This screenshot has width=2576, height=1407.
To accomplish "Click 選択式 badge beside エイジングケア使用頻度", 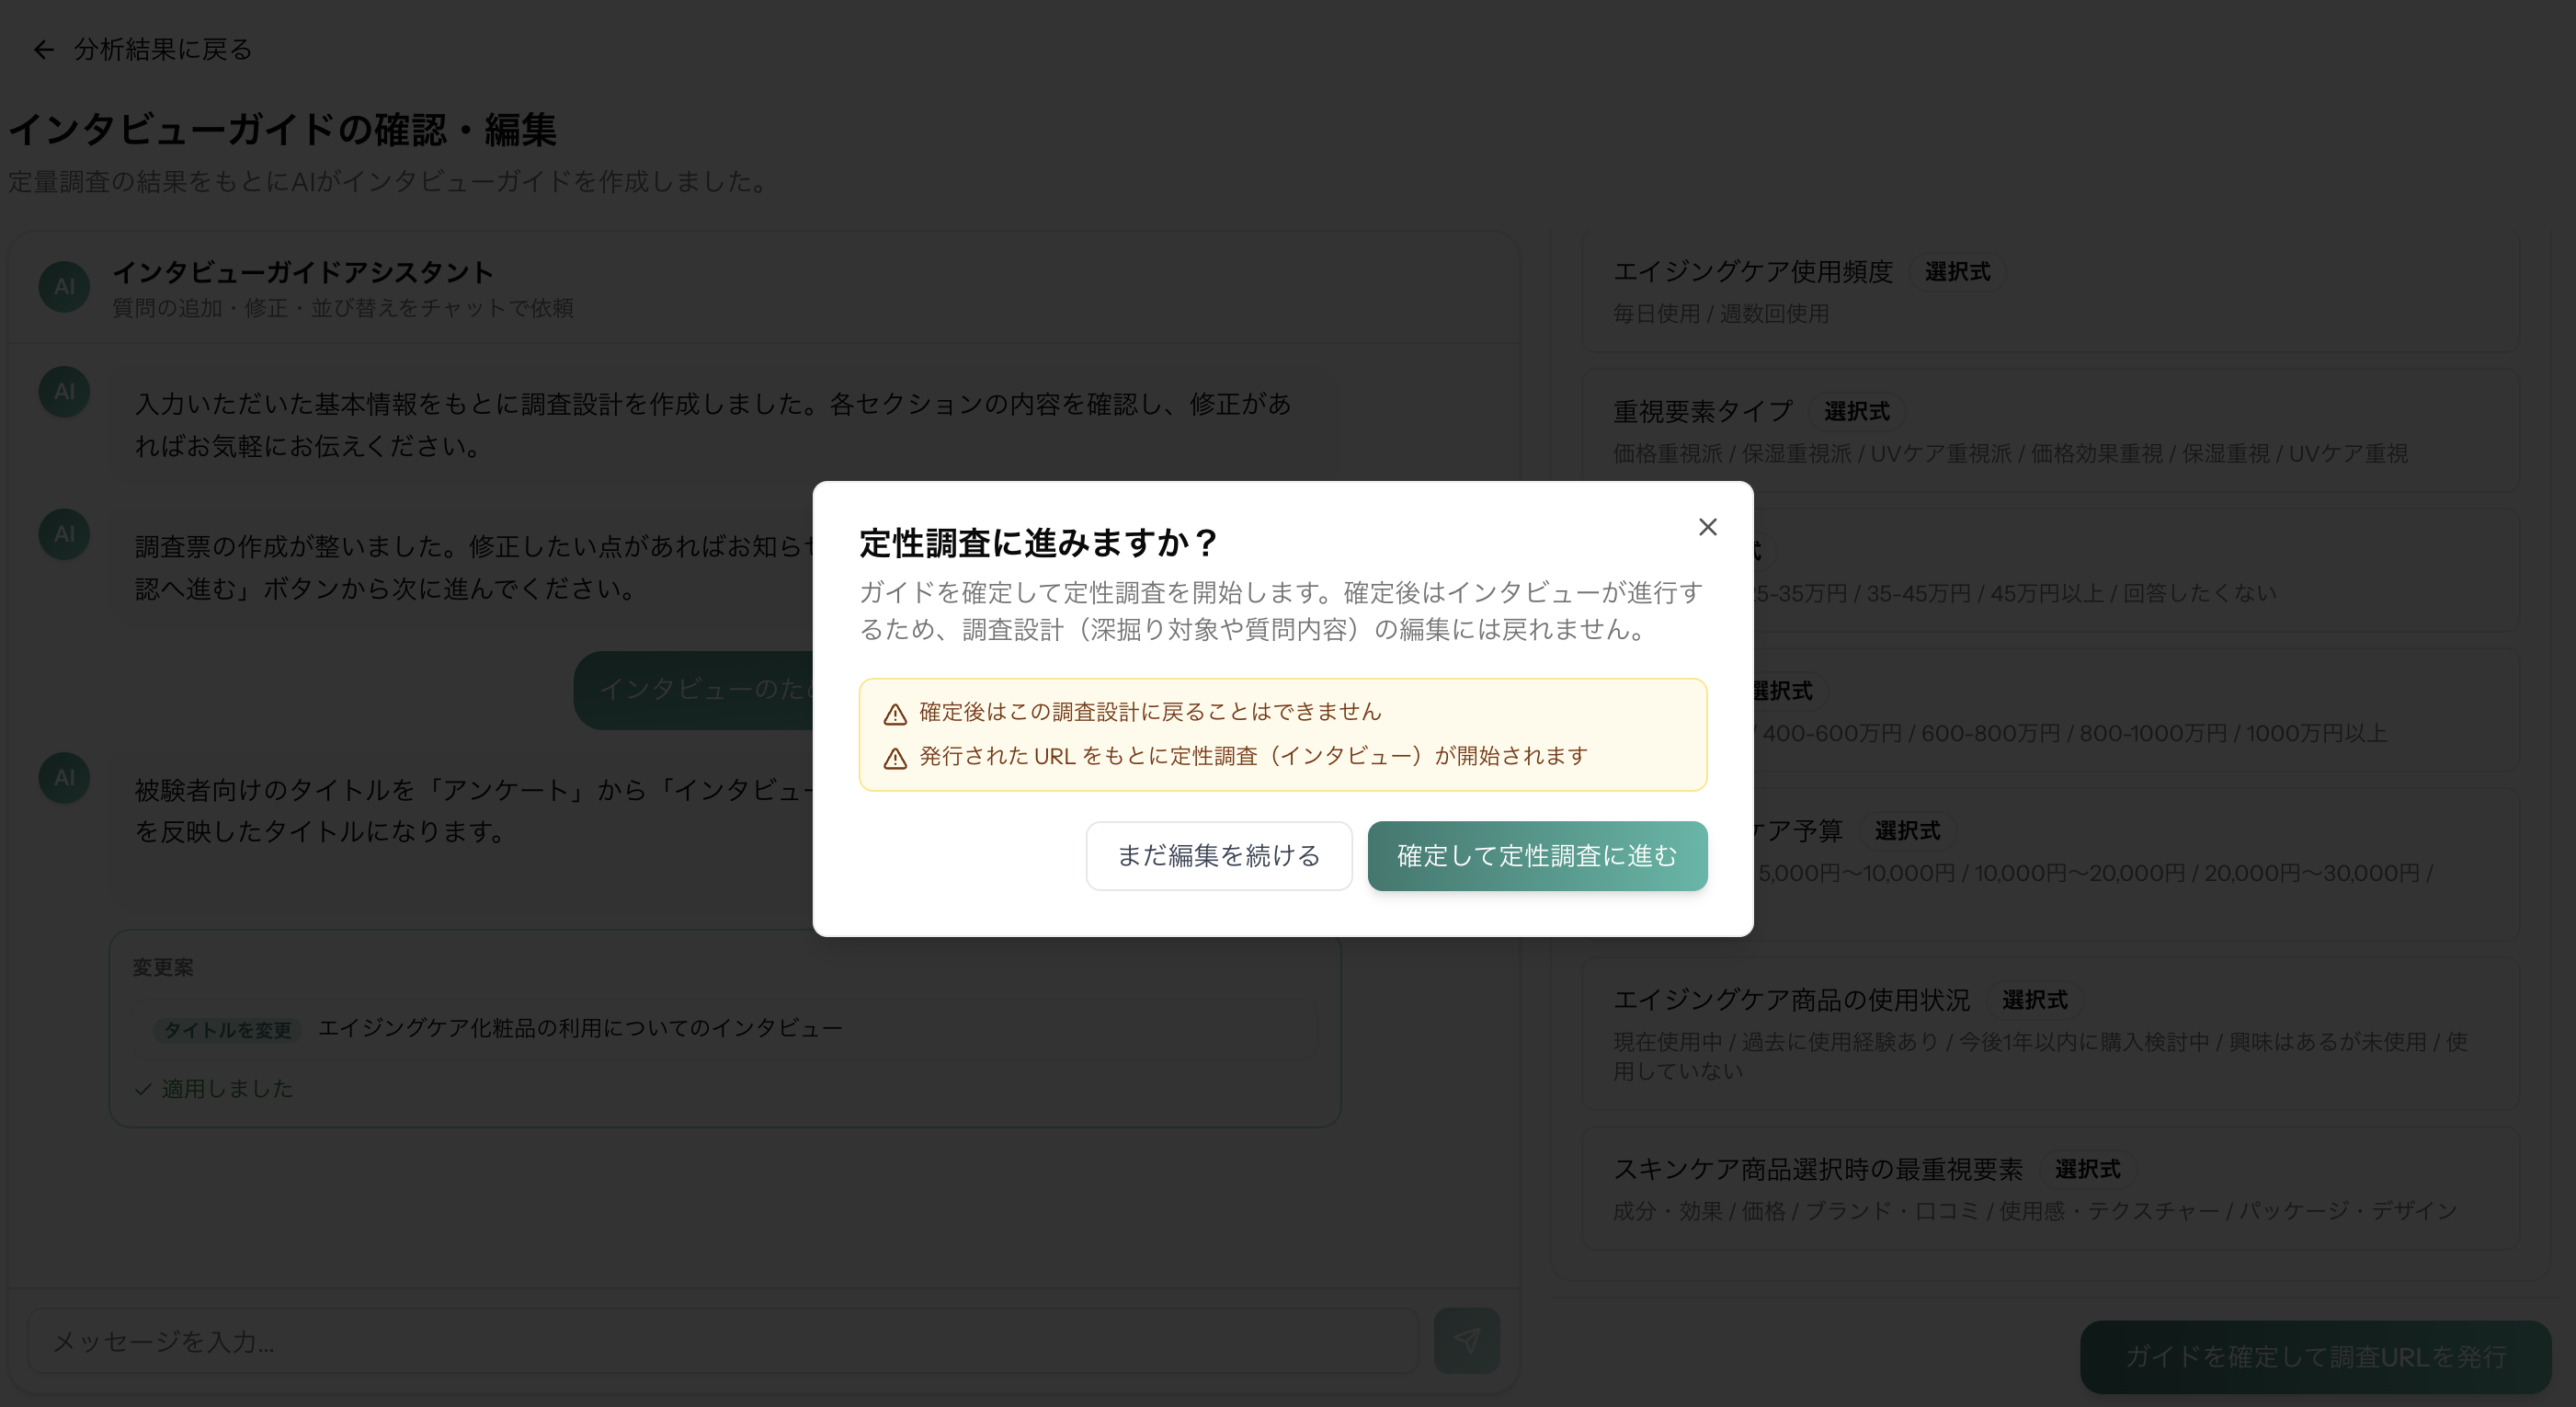I will pyautogui.click(x=1957, y=272).
